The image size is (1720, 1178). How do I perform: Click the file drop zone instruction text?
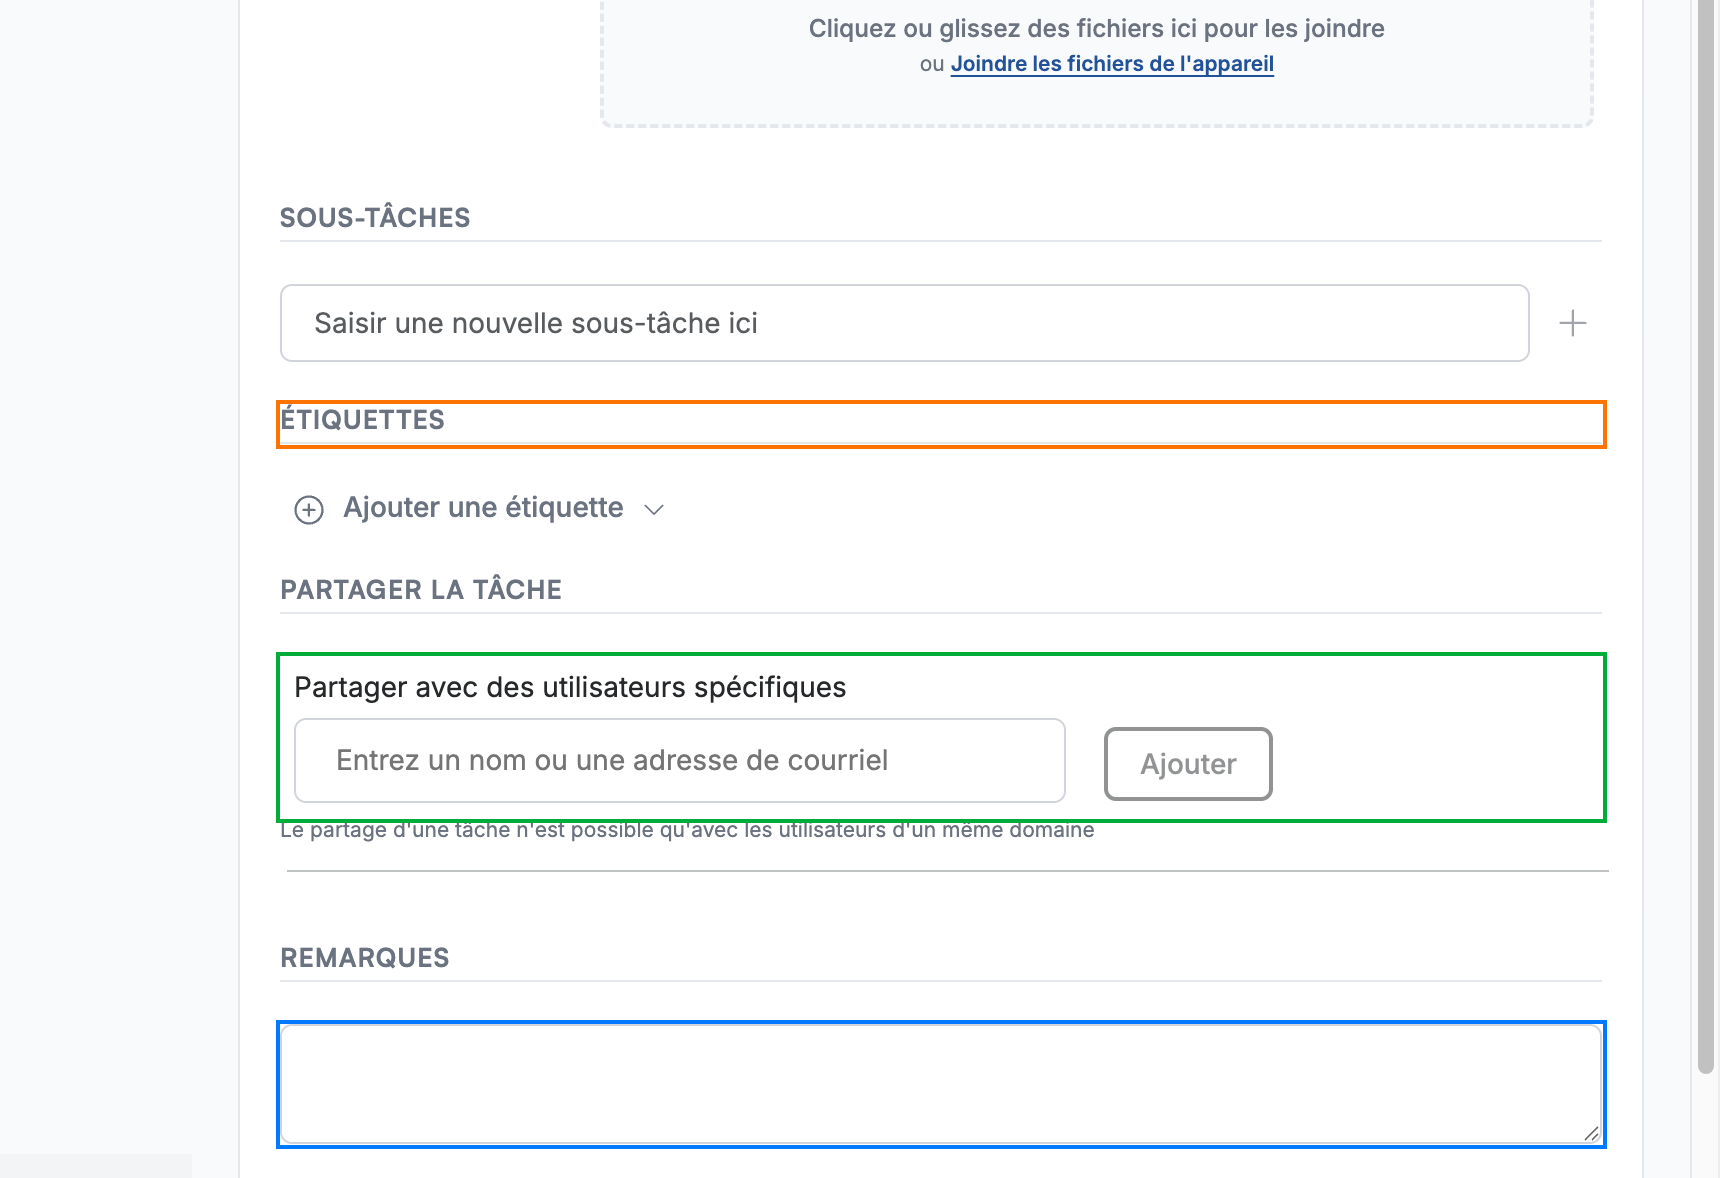tap(1096, 28)
